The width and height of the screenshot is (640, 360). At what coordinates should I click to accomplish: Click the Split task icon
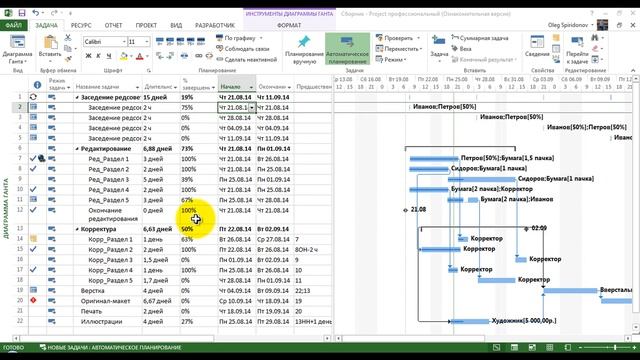click(x=184, y=56)
